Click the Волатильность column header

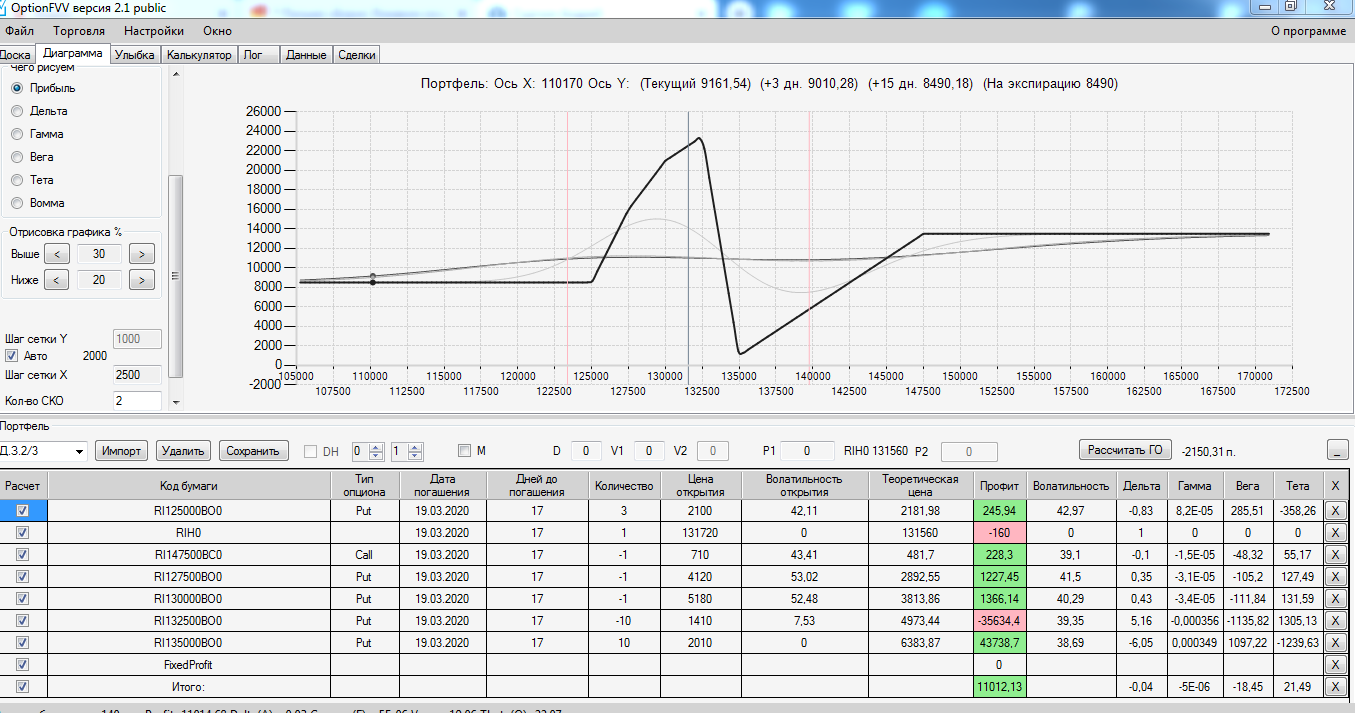pyautogui.click(x=1071, y=486)
